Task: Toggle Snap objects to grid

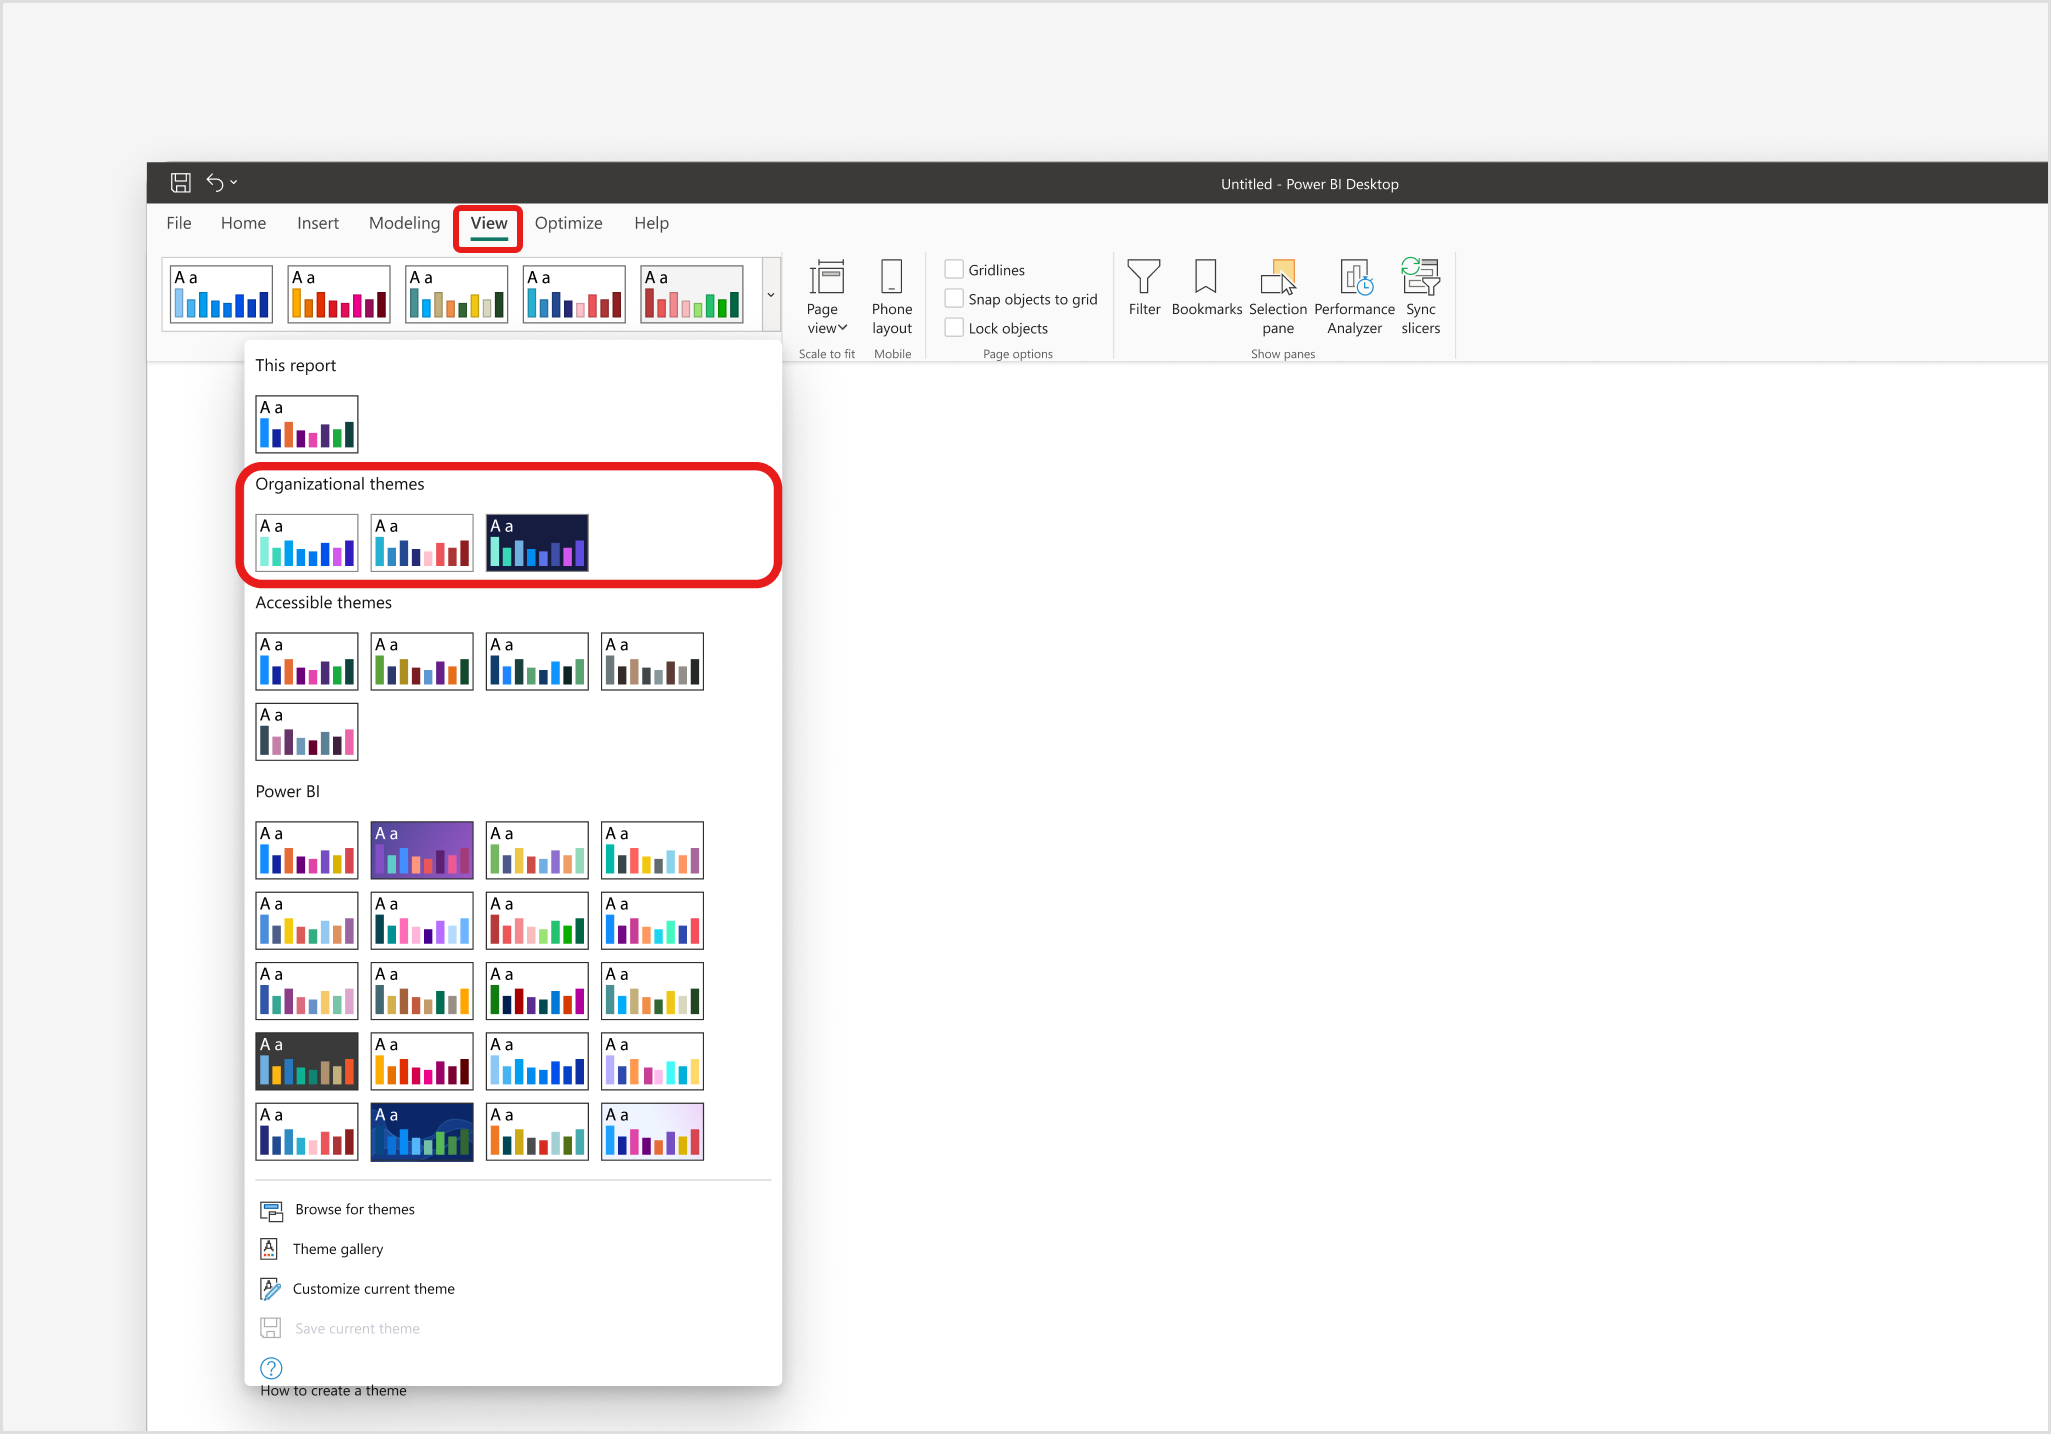Action: tap(955, 299)
